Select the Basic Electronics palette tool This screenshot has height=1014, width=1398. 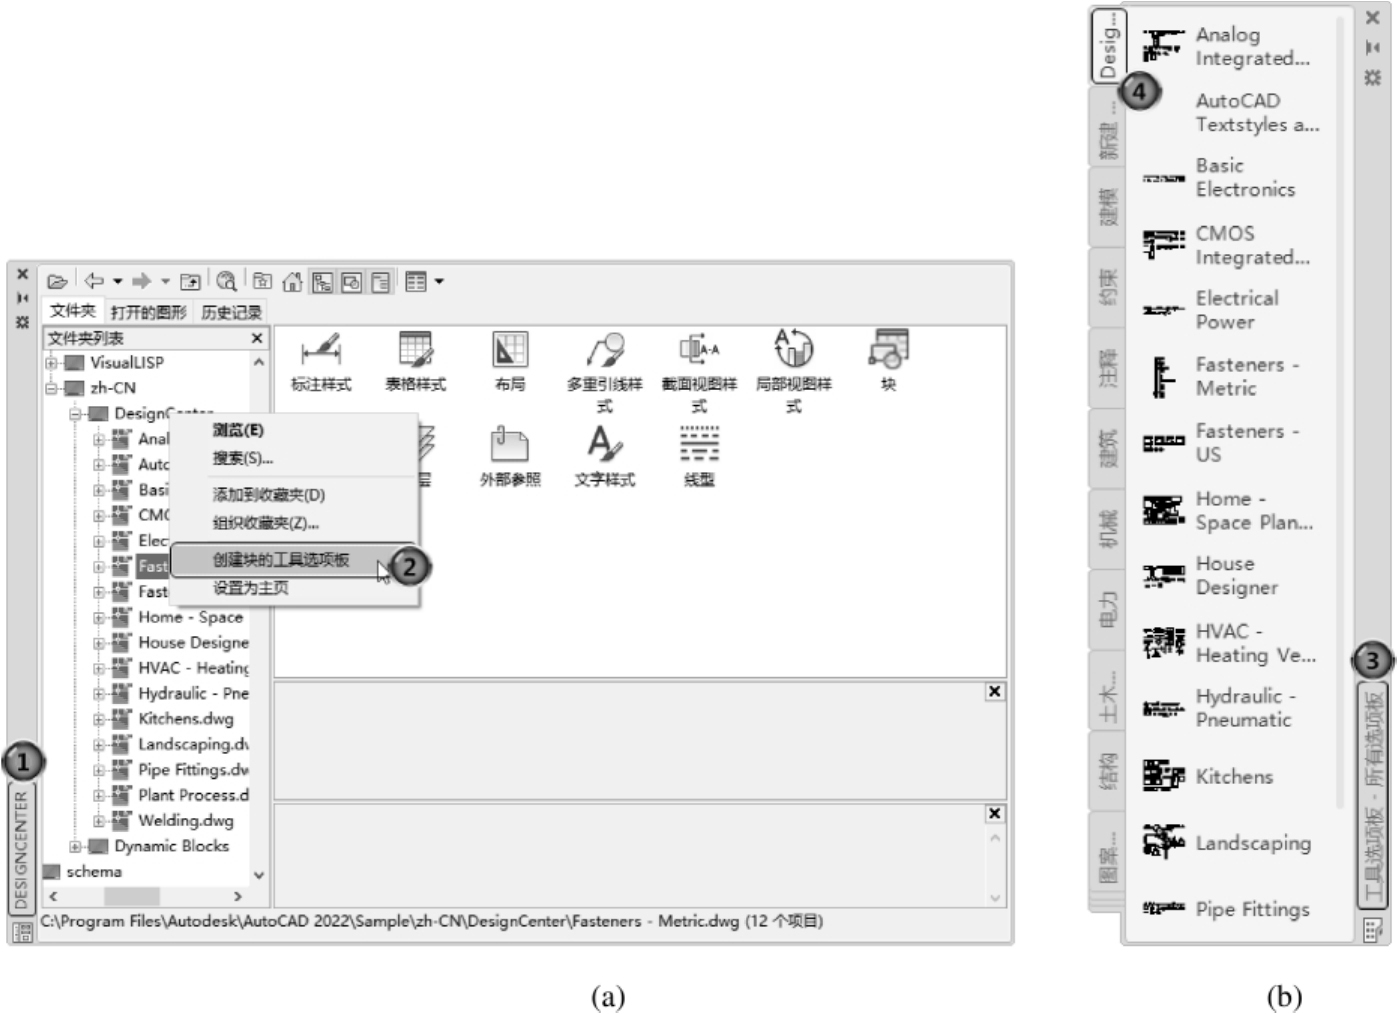[x=1220, y=178]
